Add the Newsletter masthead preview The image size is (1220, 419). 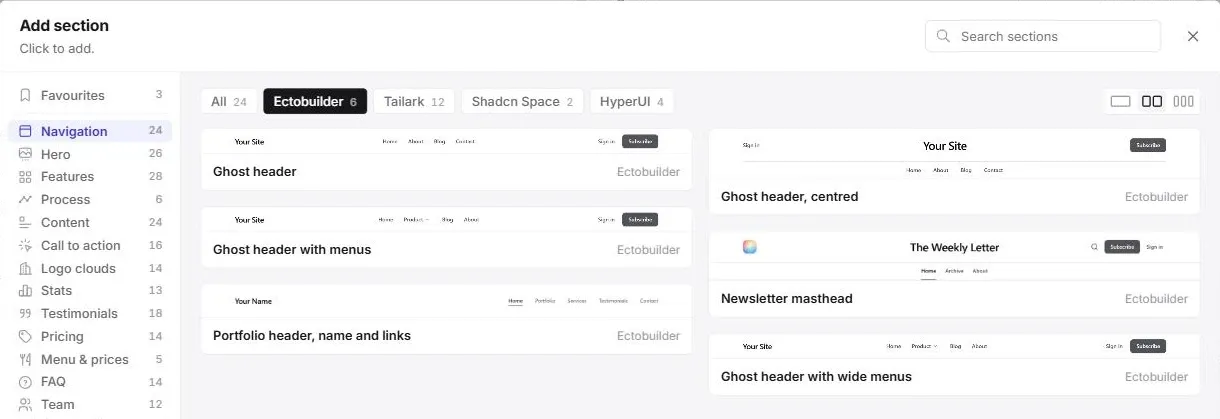click(x=954, y=256)
